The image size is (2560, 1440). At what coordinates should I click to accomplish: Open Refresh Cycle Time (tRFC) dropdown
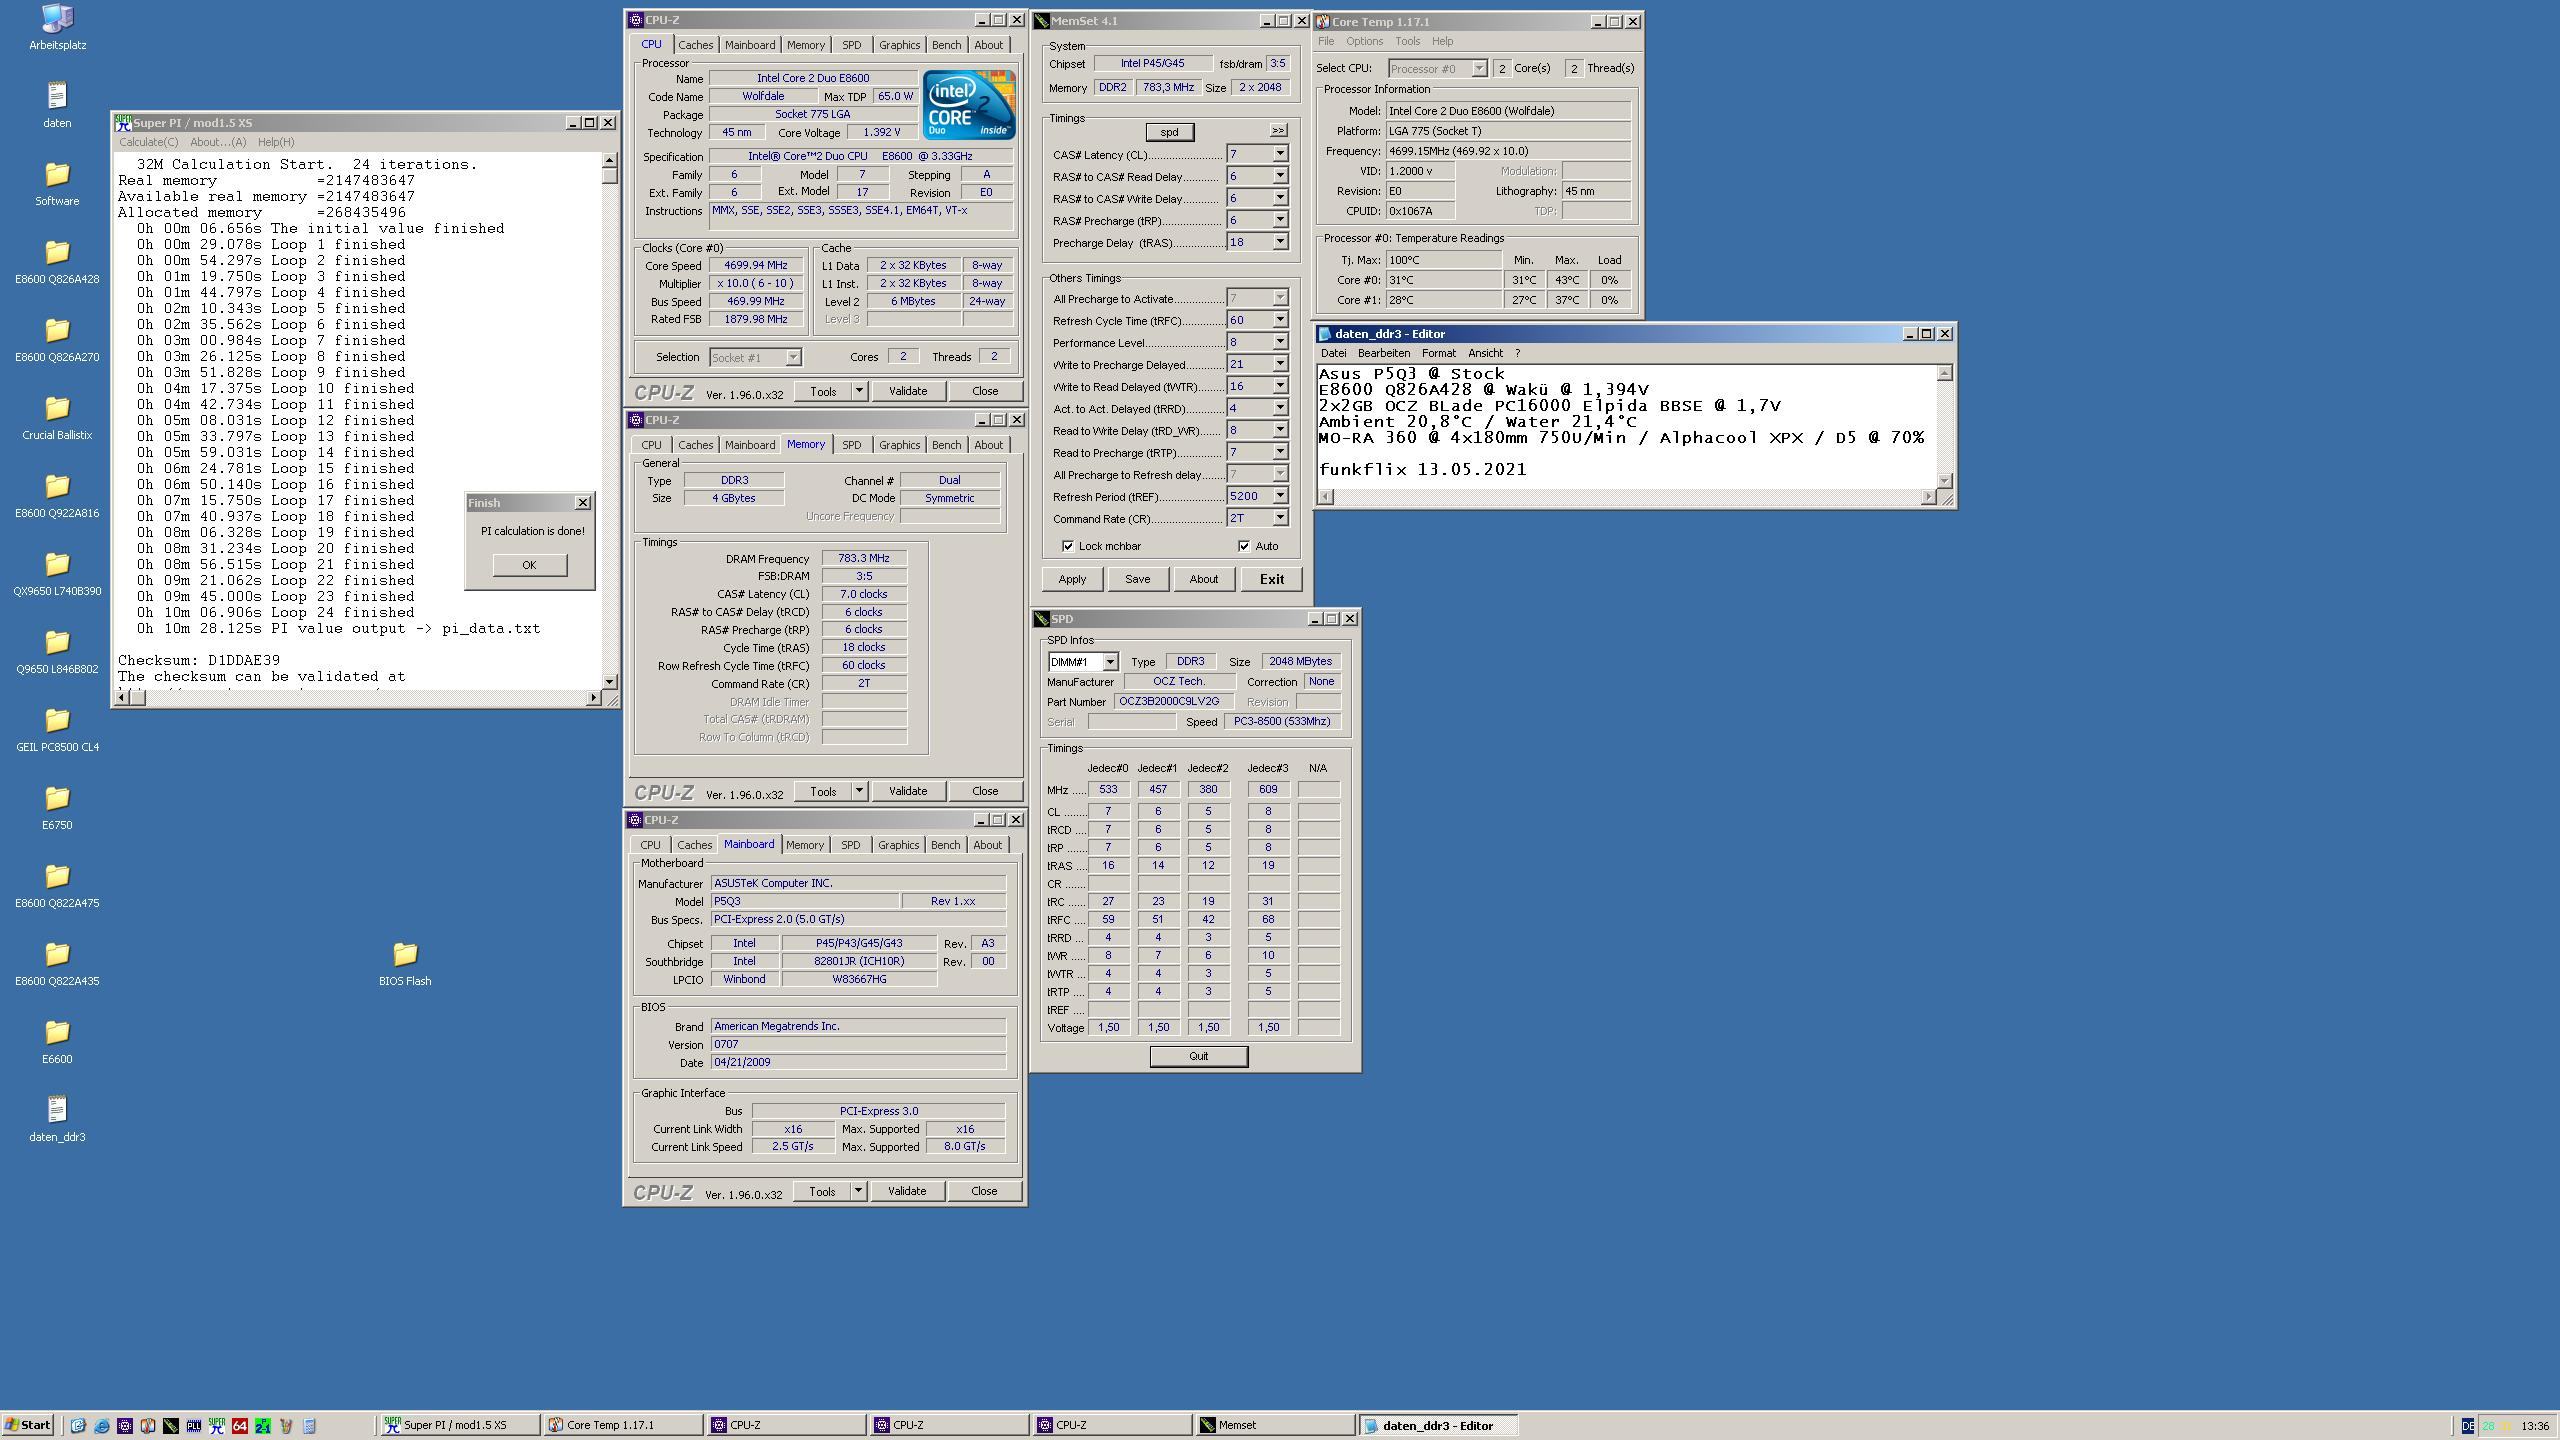(x=1279, y=320)
